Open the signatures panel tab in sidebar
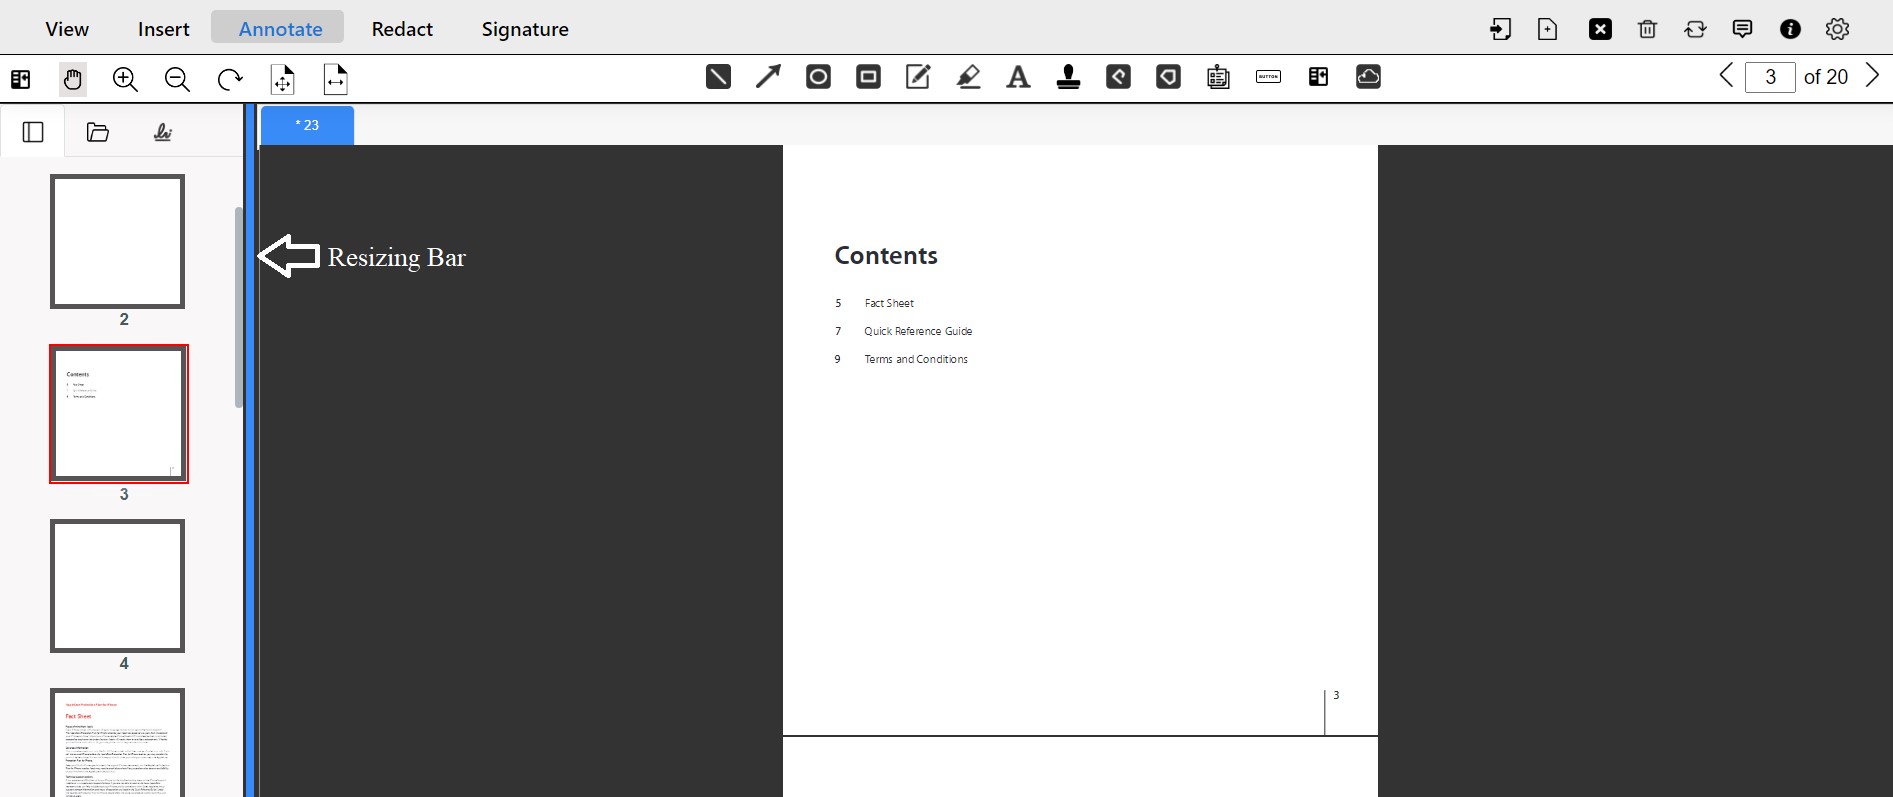Image resolution: width=1893 pixels, height=797 pixels. 163,132
